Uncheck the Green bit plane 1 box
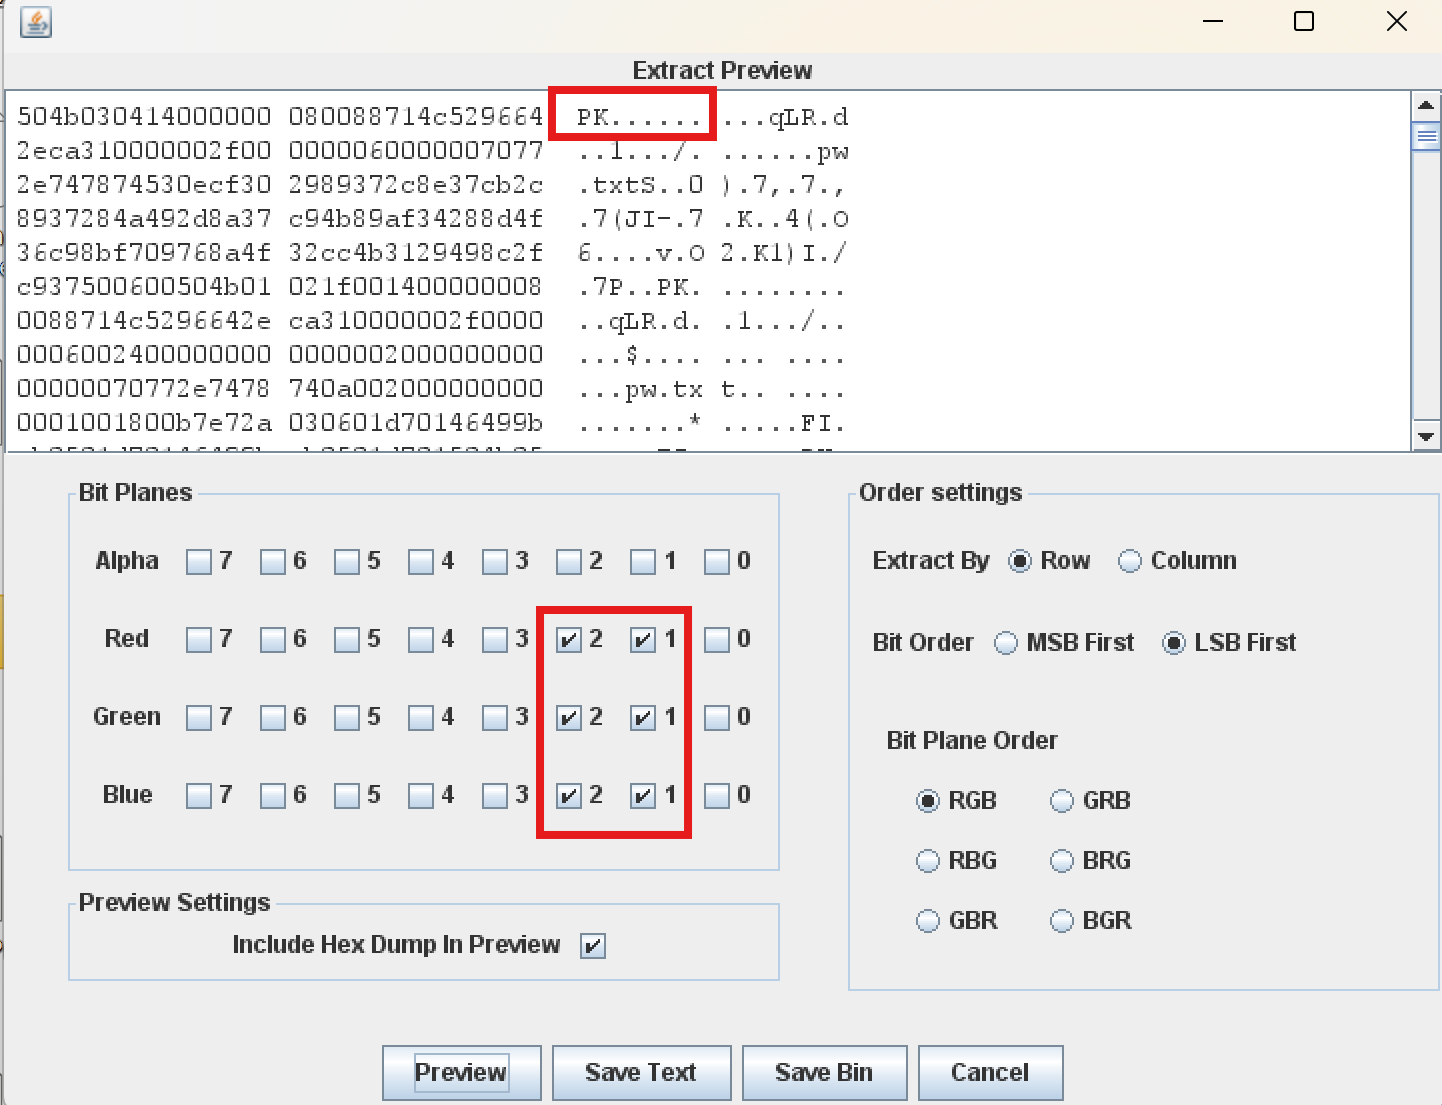 pos(643,718)
